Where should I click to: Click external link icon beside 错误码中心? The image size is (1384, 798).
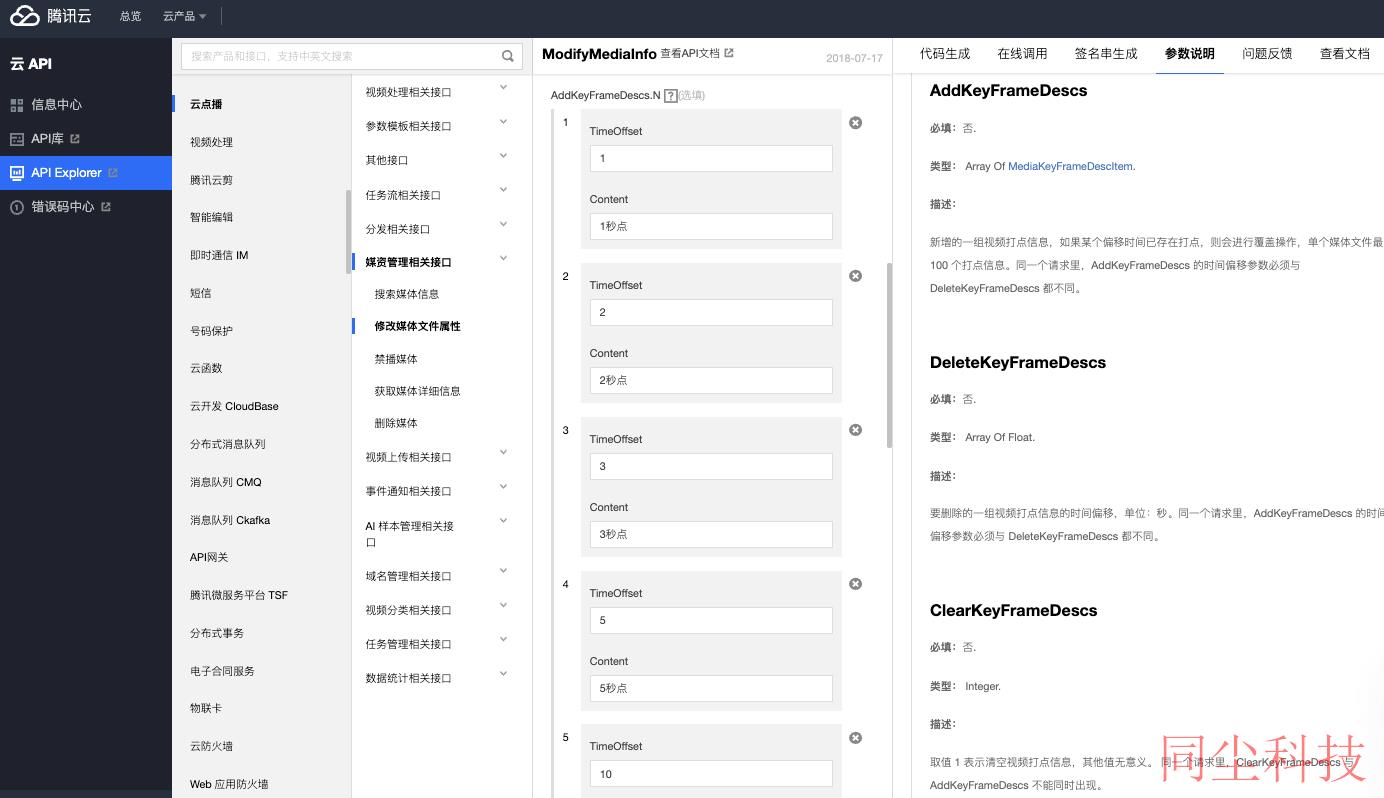pos(106,207)
